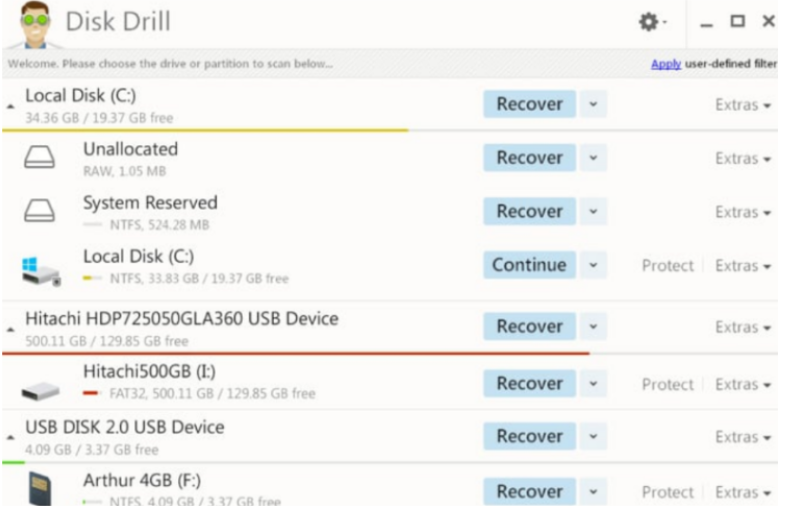Open recover options dropdown for Unallocated
786x506 pixels.
593,159
